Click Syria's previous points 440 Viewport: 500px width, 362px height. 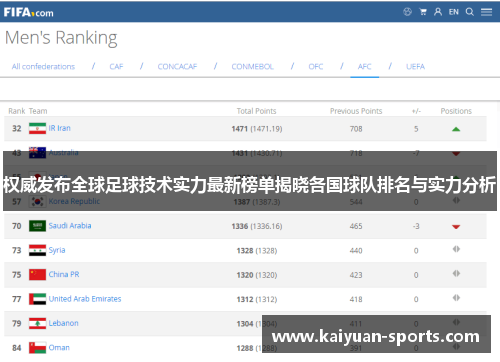(x=356, y=251)
